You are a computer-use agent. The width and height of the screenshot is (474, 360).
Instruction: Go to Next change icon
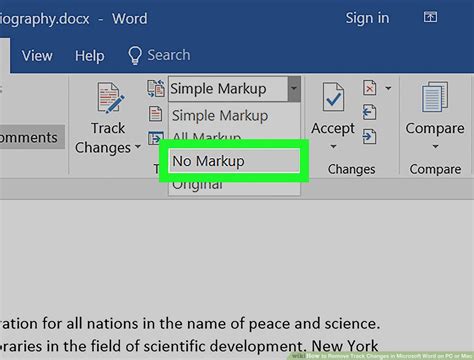[x=369, y=136]
